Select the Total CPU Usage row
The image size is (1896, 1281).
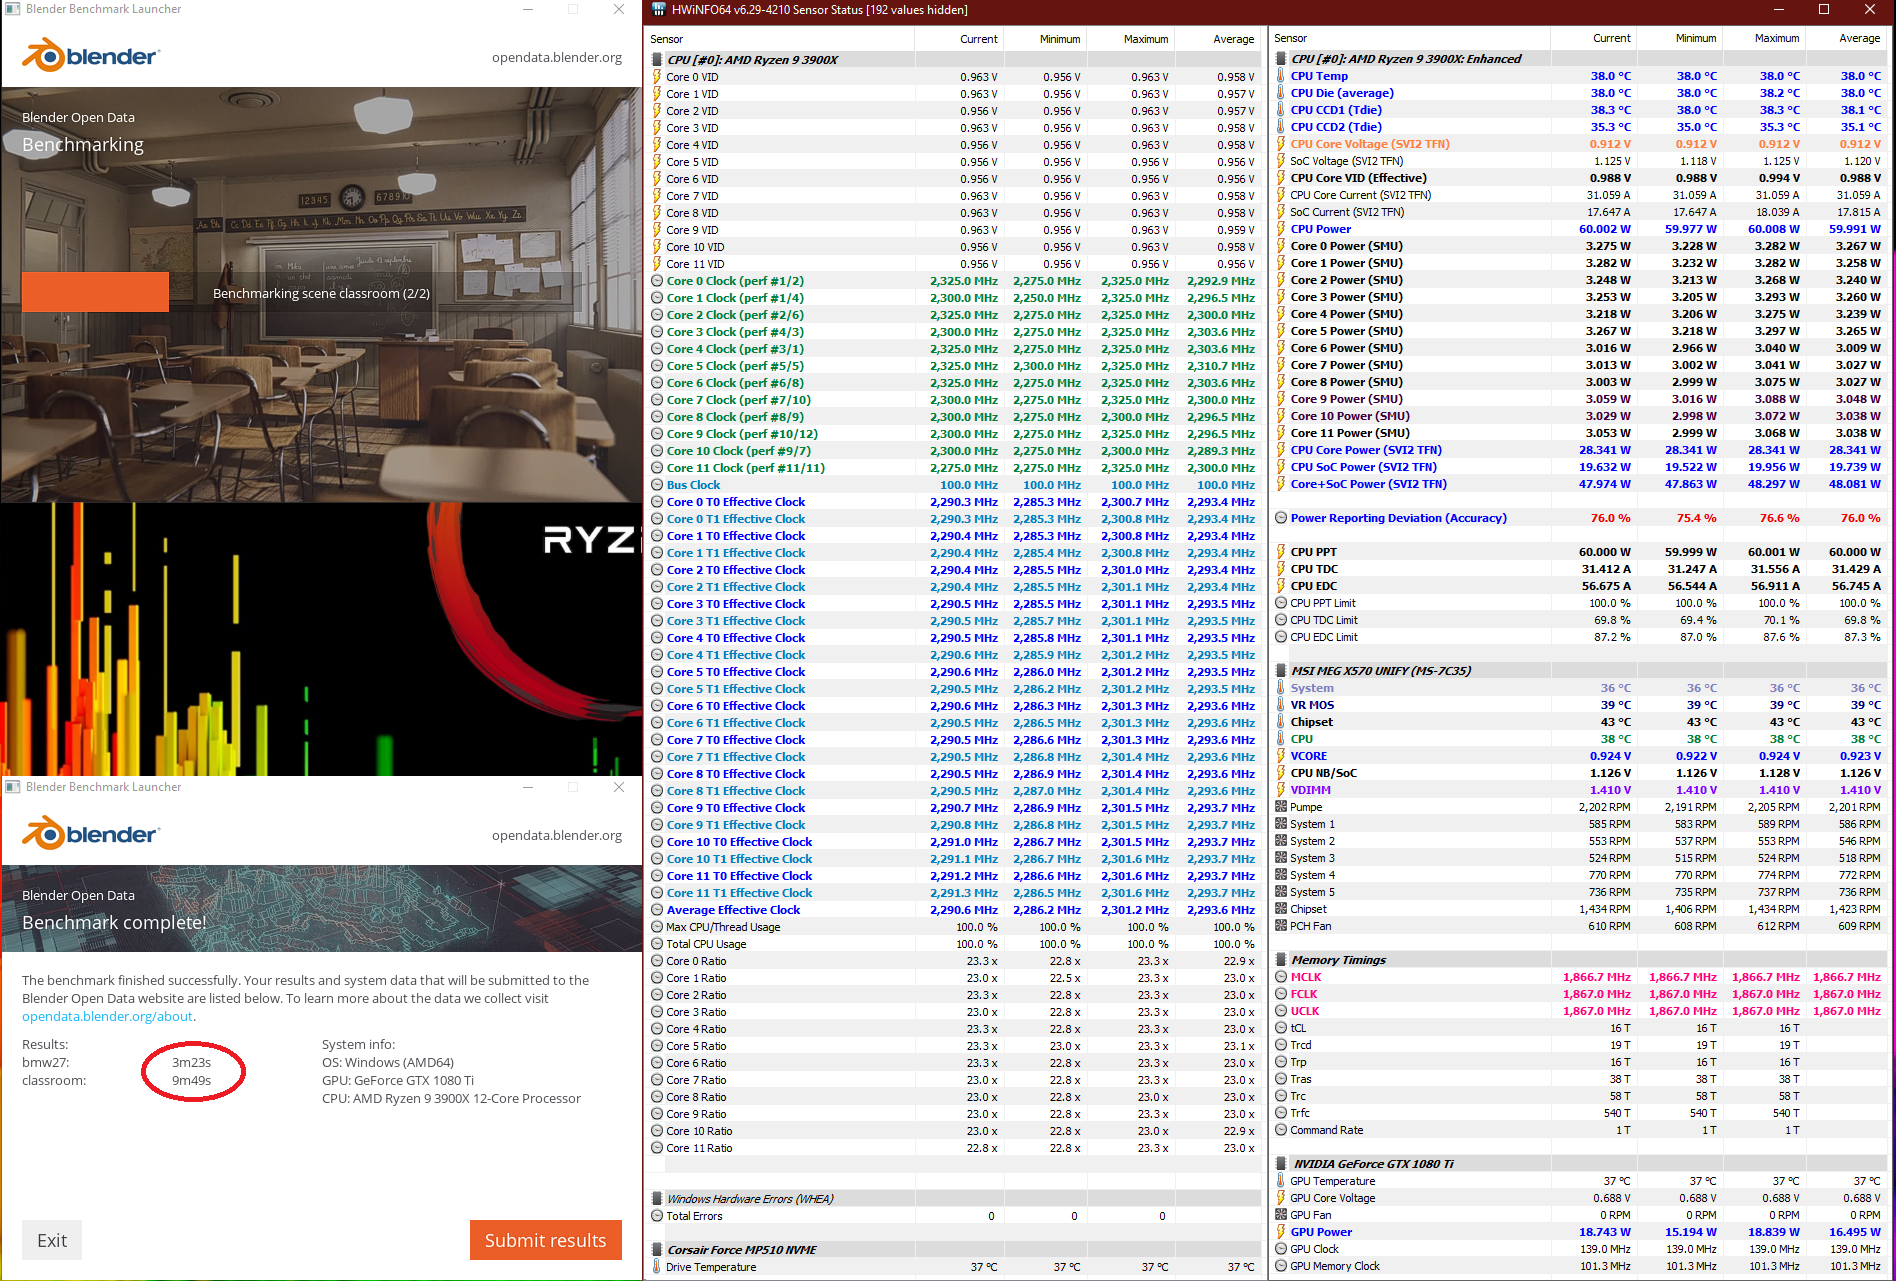point(954,944)
